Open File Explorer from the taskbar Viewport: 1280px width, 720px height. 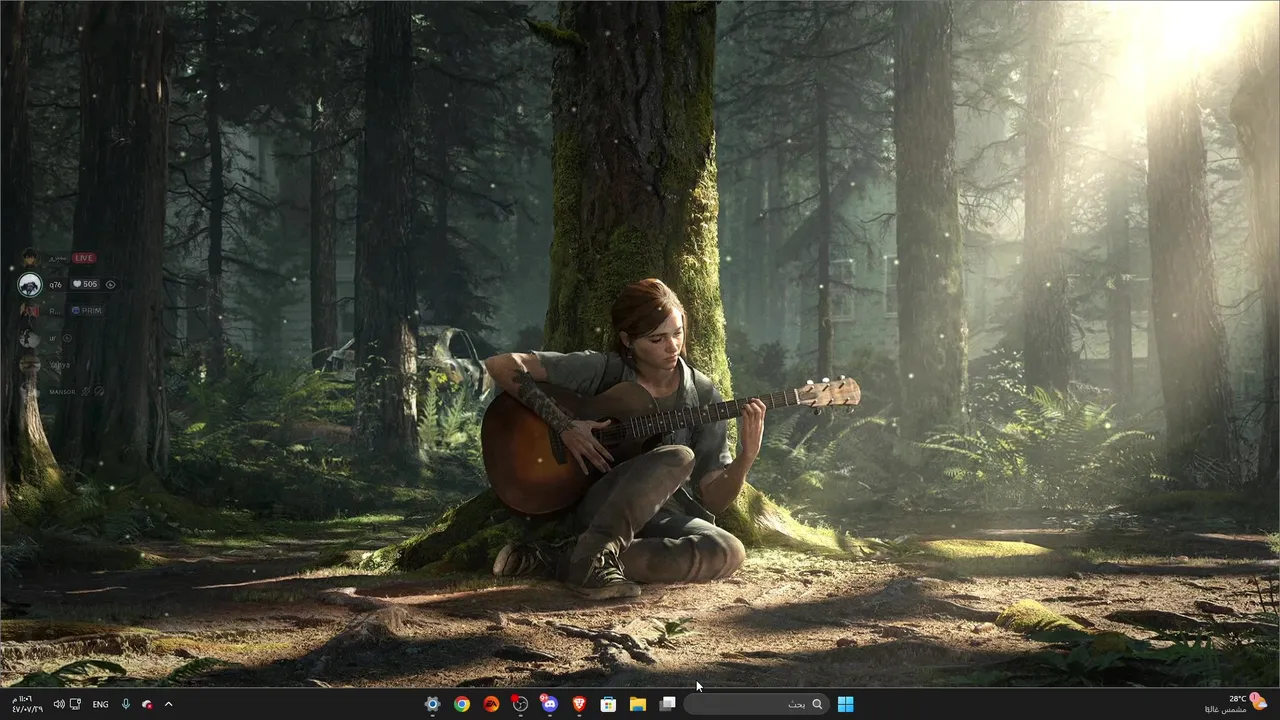[638, 704]
